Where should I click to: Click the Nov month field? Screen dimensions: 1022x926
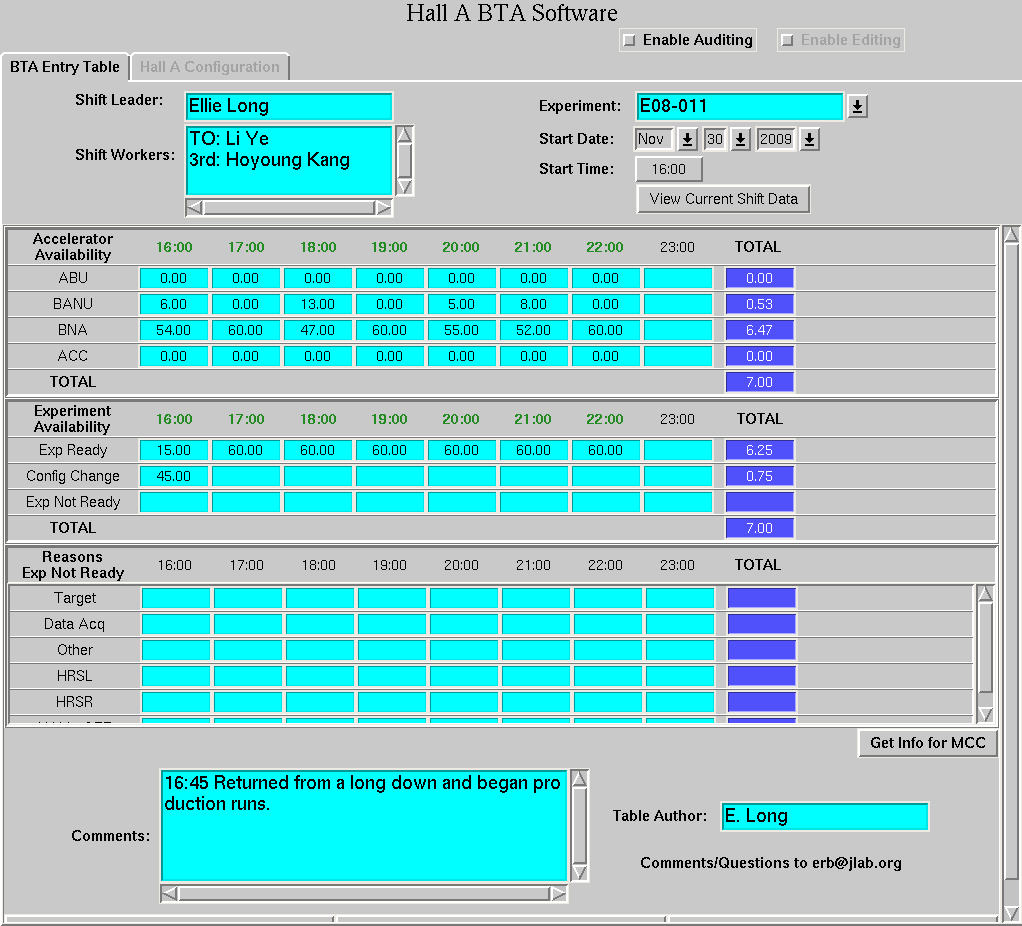[x=654, y=139]
